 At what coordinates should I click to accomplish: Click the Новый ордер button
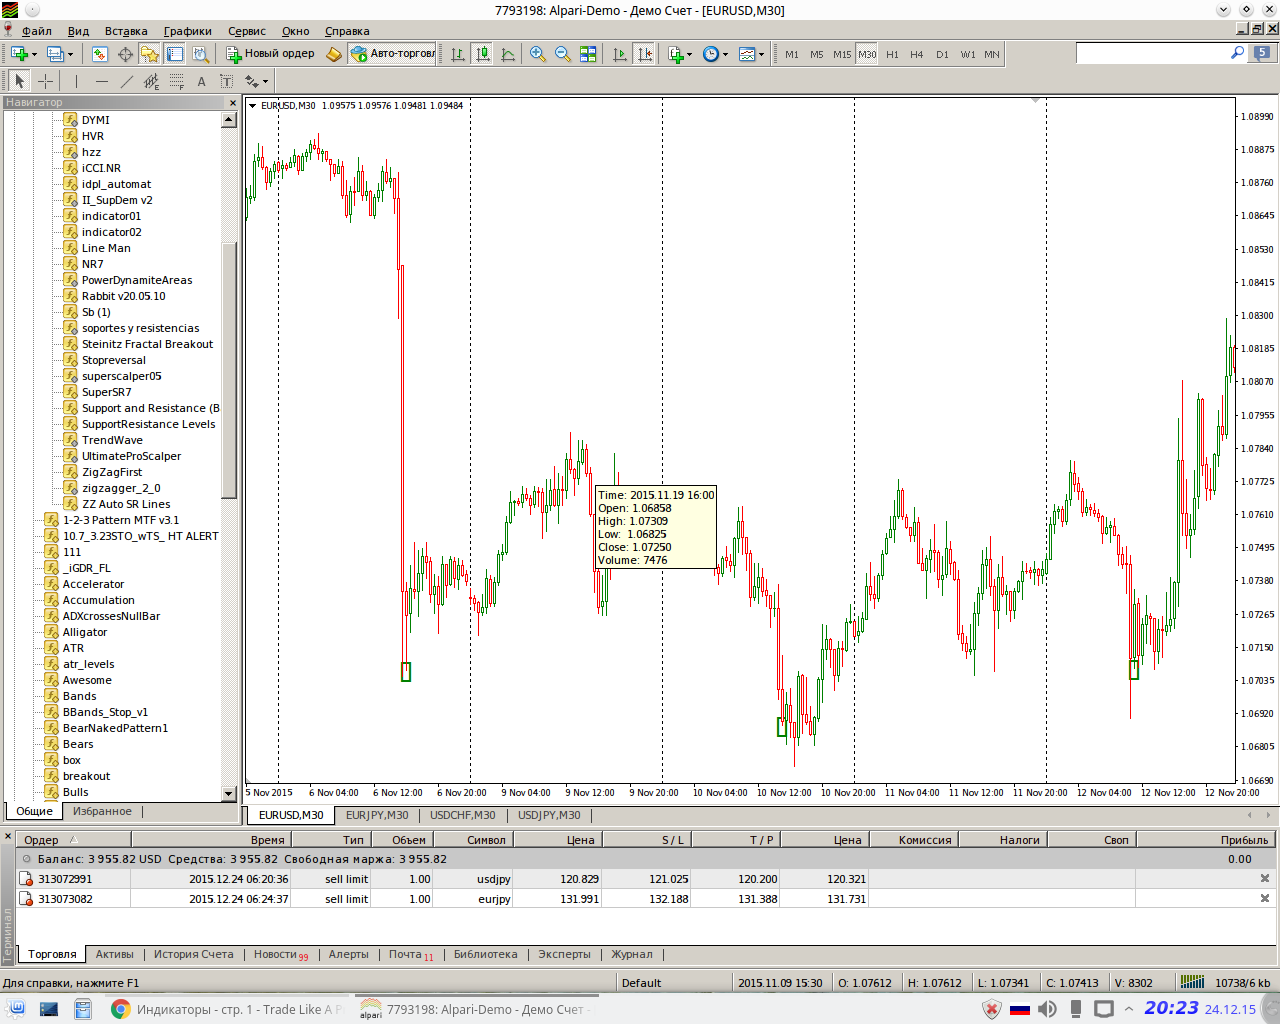pos(270,54)
